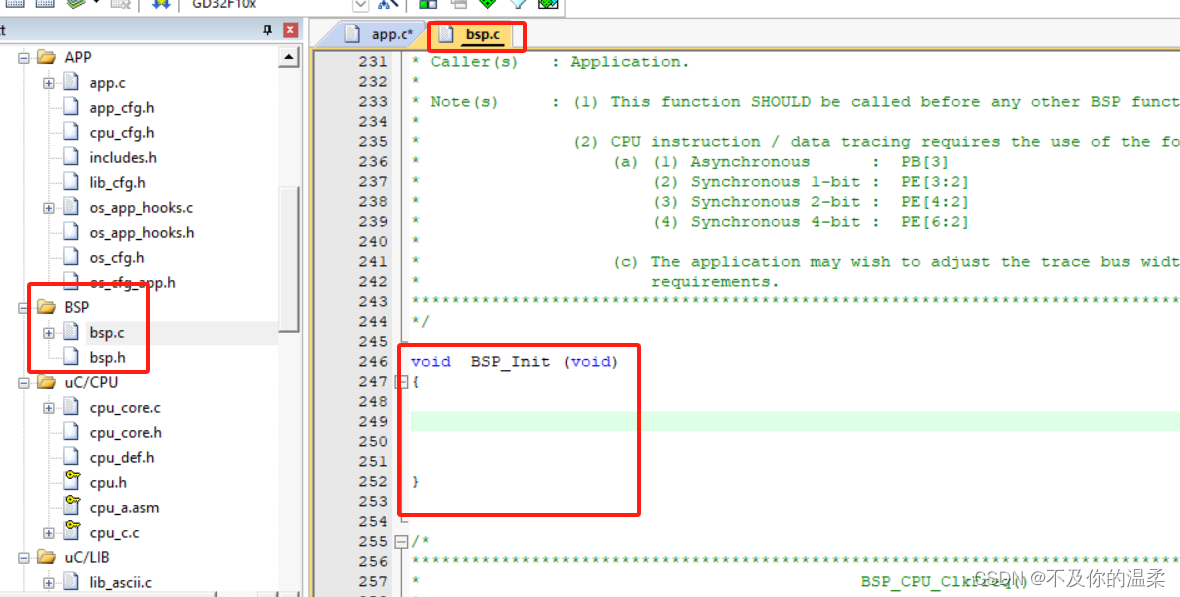Click the uC/LIB group folder icon
1180x597 pixels.
coord(47,557)
